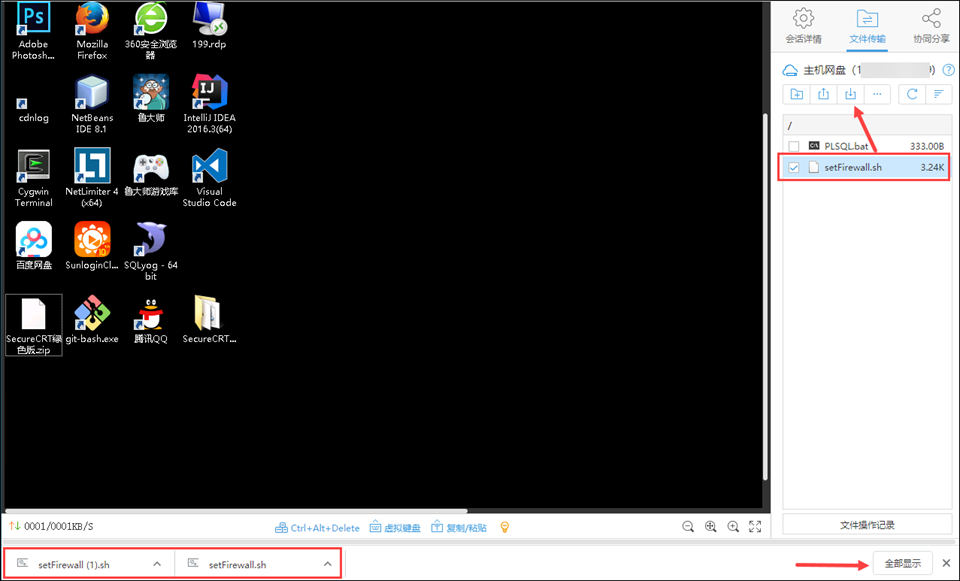Viewport: 960px width, 581px height.
Task: Click the 333.00B file size
Action: pyautogui.click(x=927, y=146)
